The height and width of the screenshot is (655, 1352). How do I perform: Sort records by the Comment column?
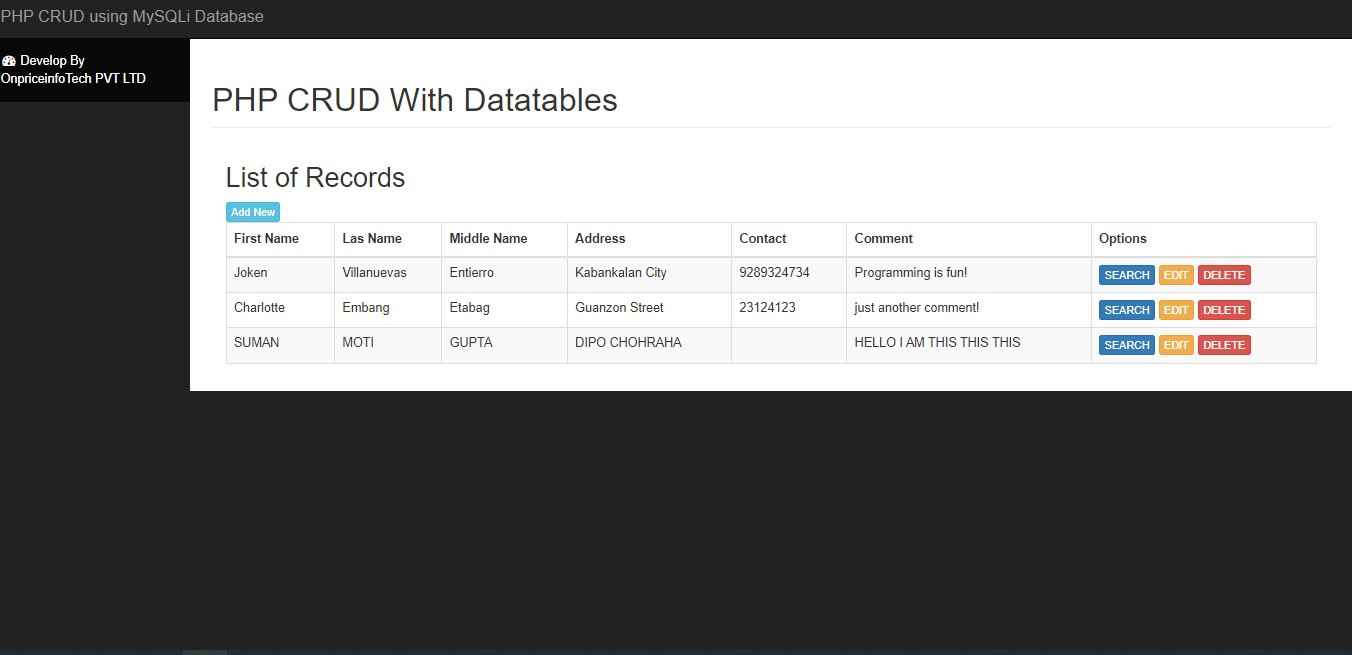pyautogui.click(x=883, y=238)
